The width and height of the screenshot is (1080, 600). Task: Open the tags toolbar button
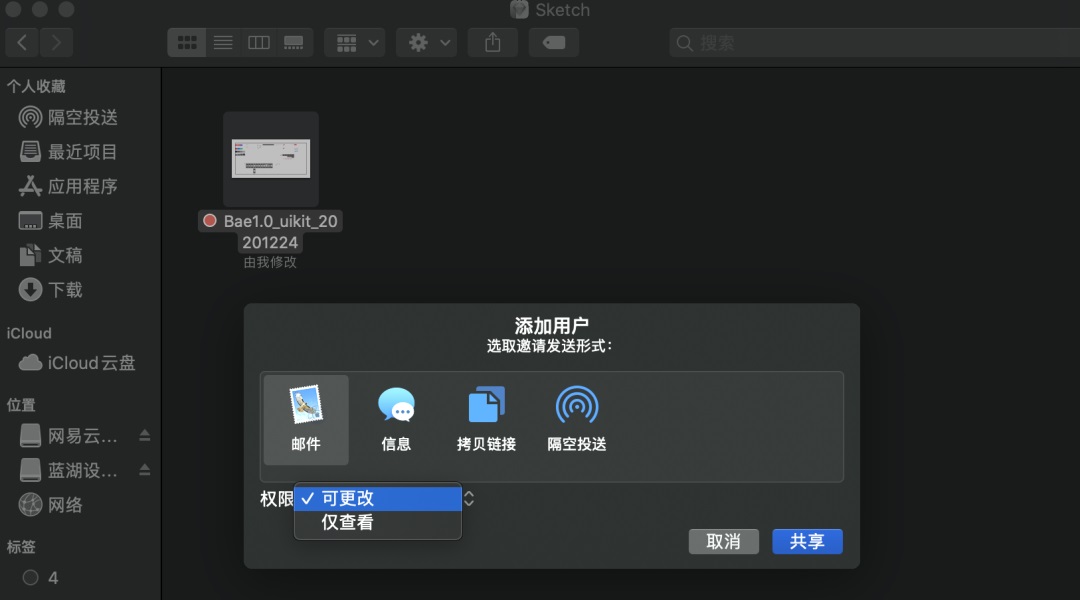[554, 43]
